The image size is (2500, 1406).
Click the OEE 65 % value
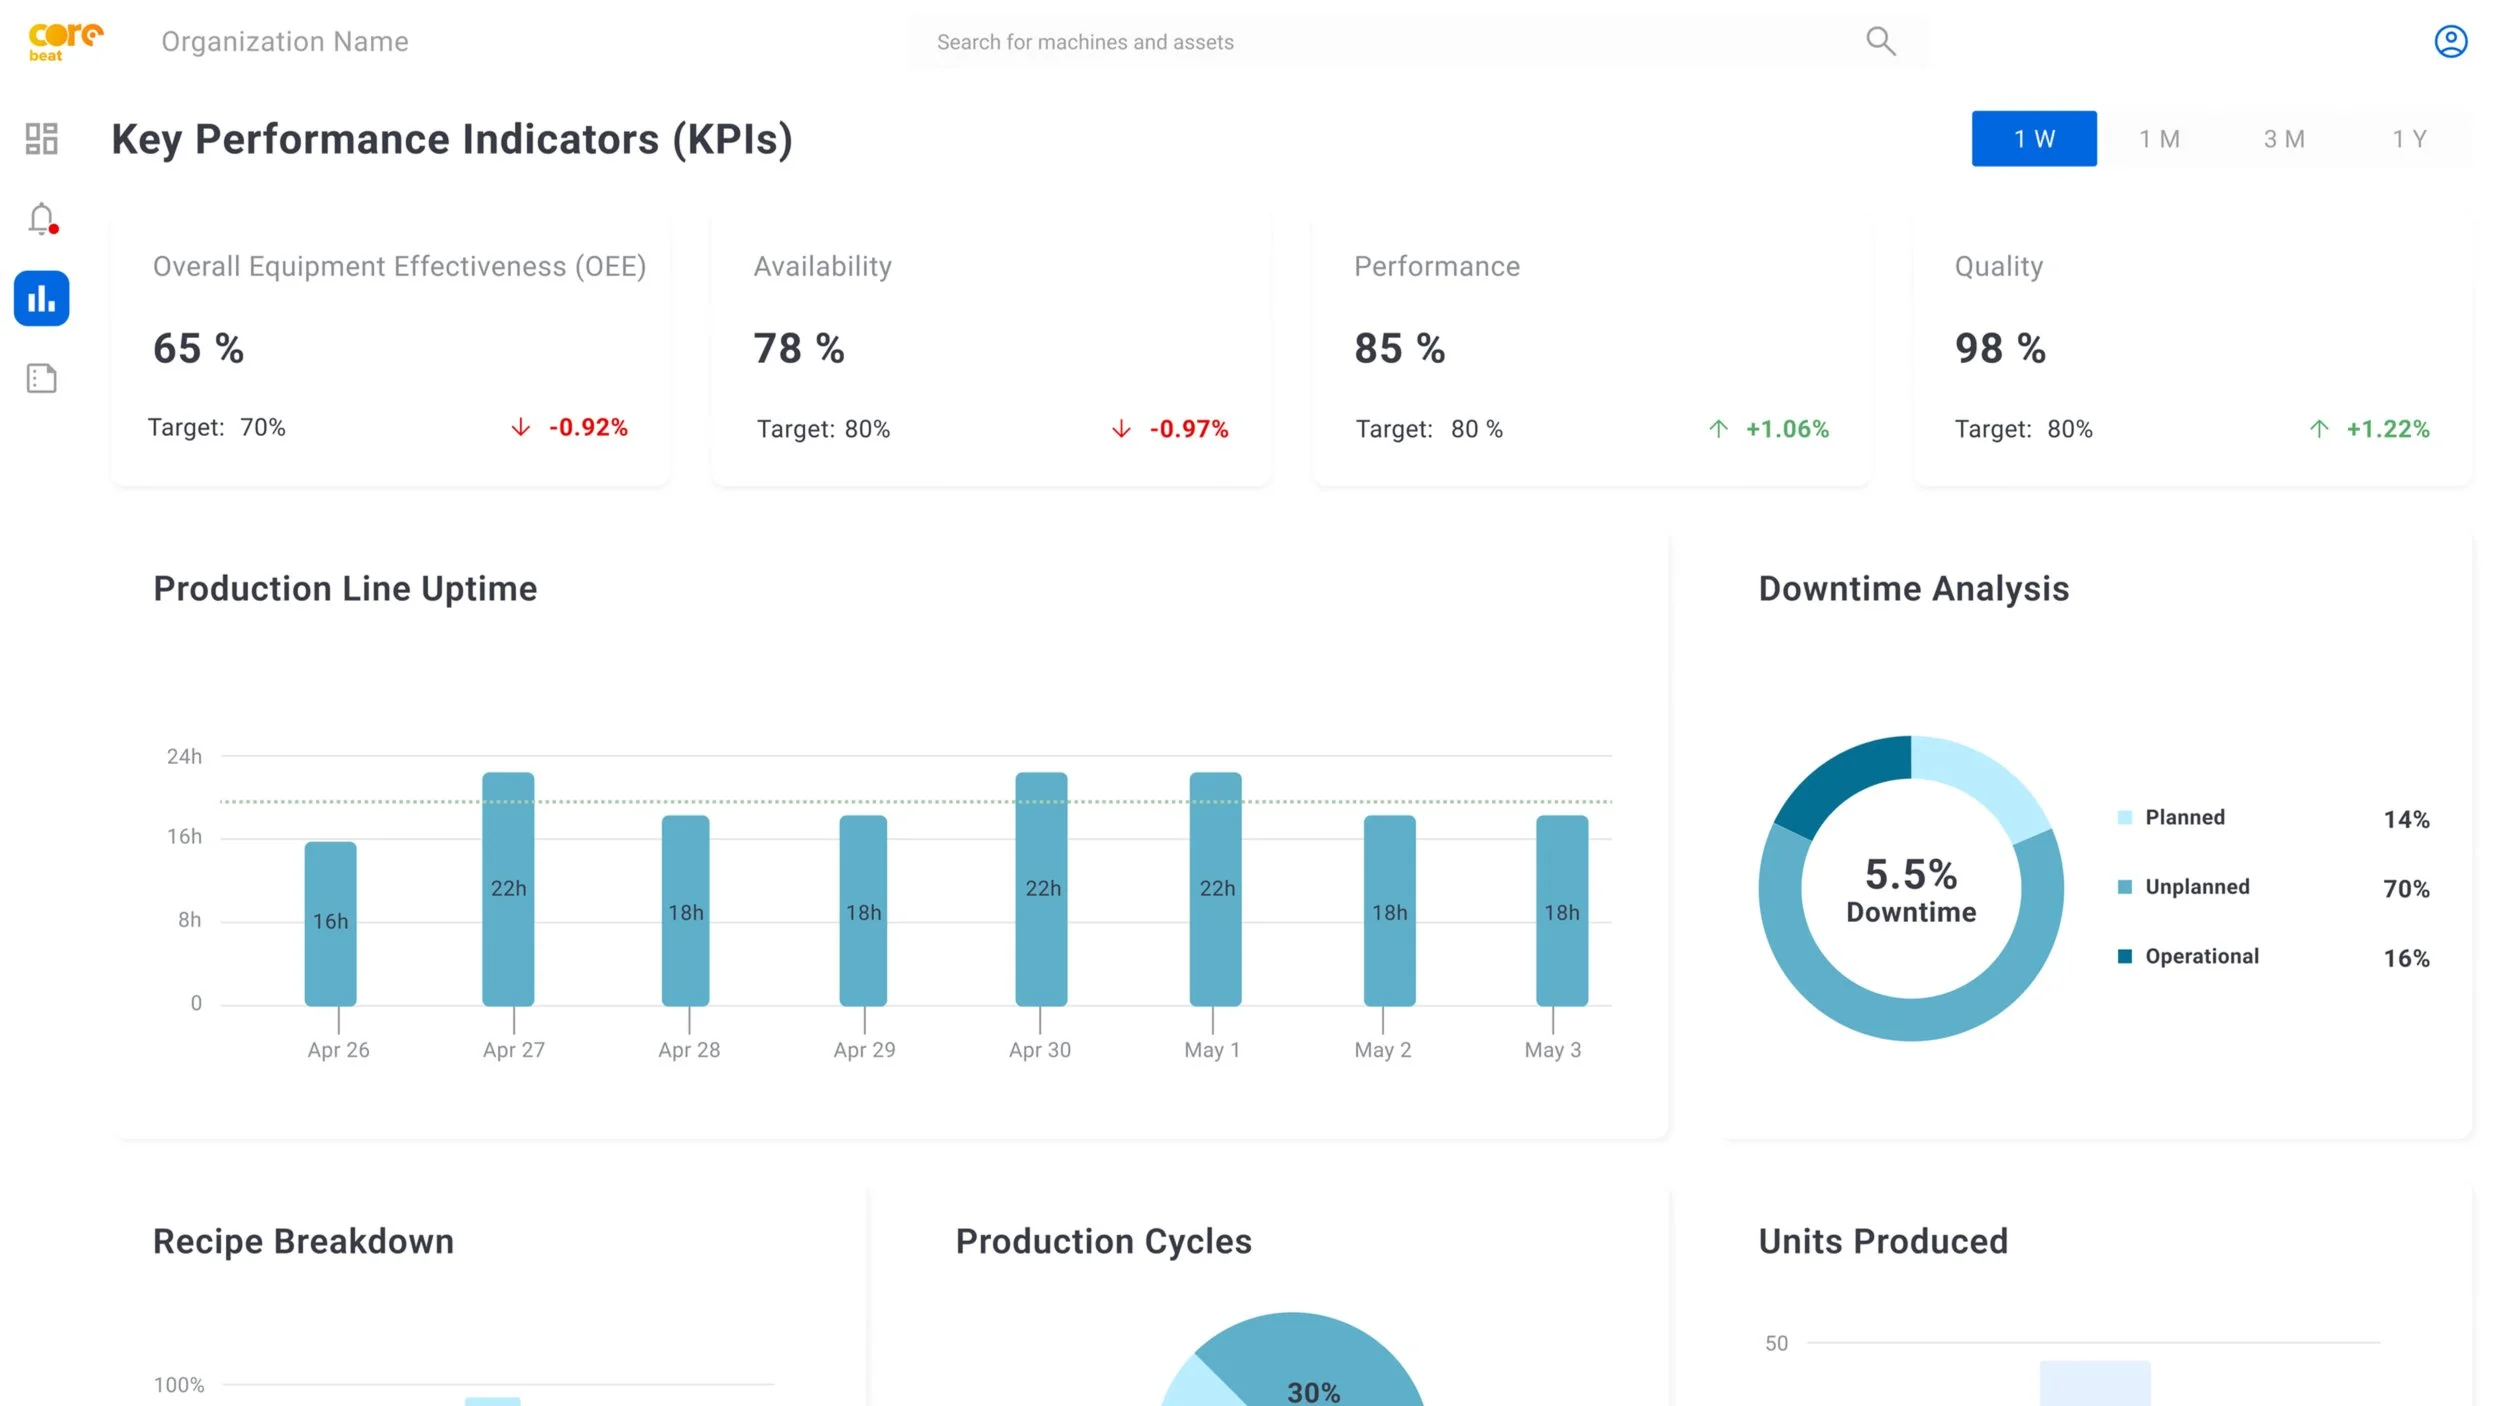[198, 348]
